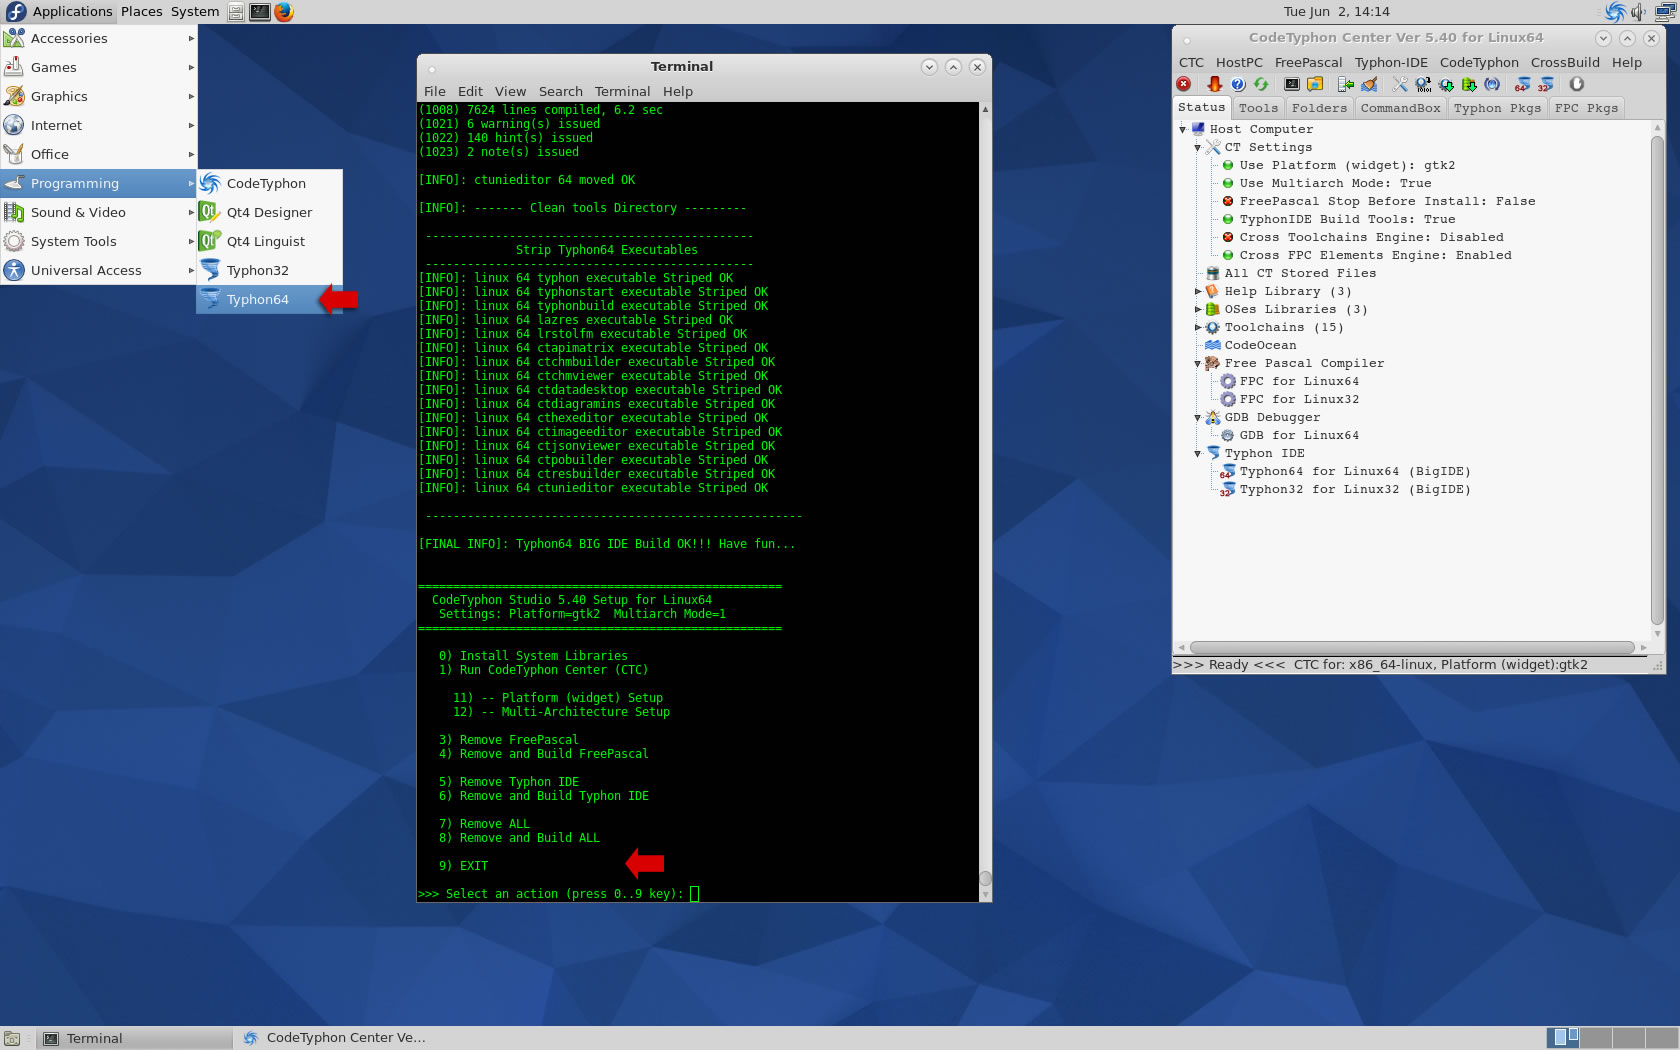Click the CodeTyphon Center horizontal scrollbar

pyautogui.click(x=1411, y=647)
